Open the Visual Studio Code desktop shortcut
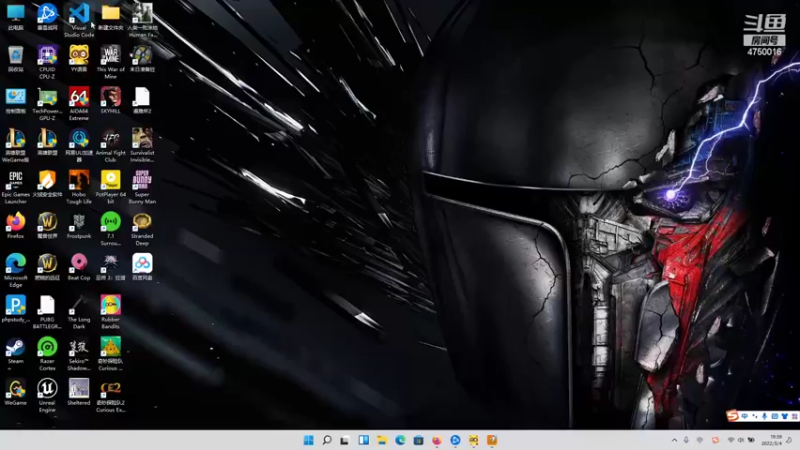Viewport: 800px width, 450px height. pyautogui.click(x=79, y=19)
